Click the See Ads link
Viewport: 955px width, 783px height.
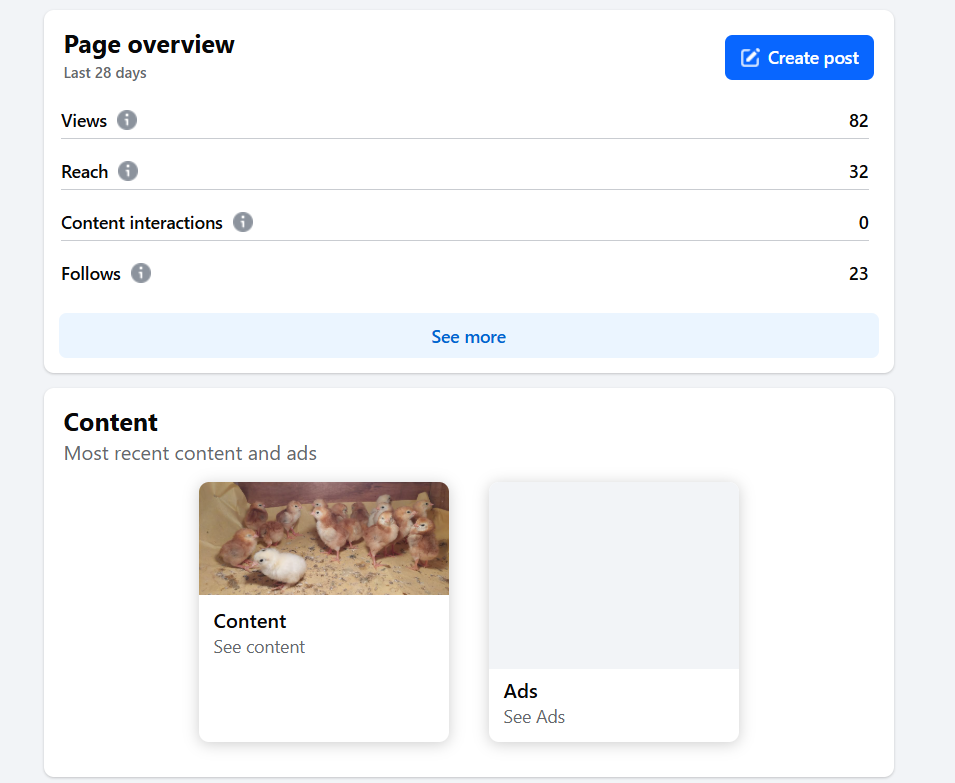(x=534, y=717)
